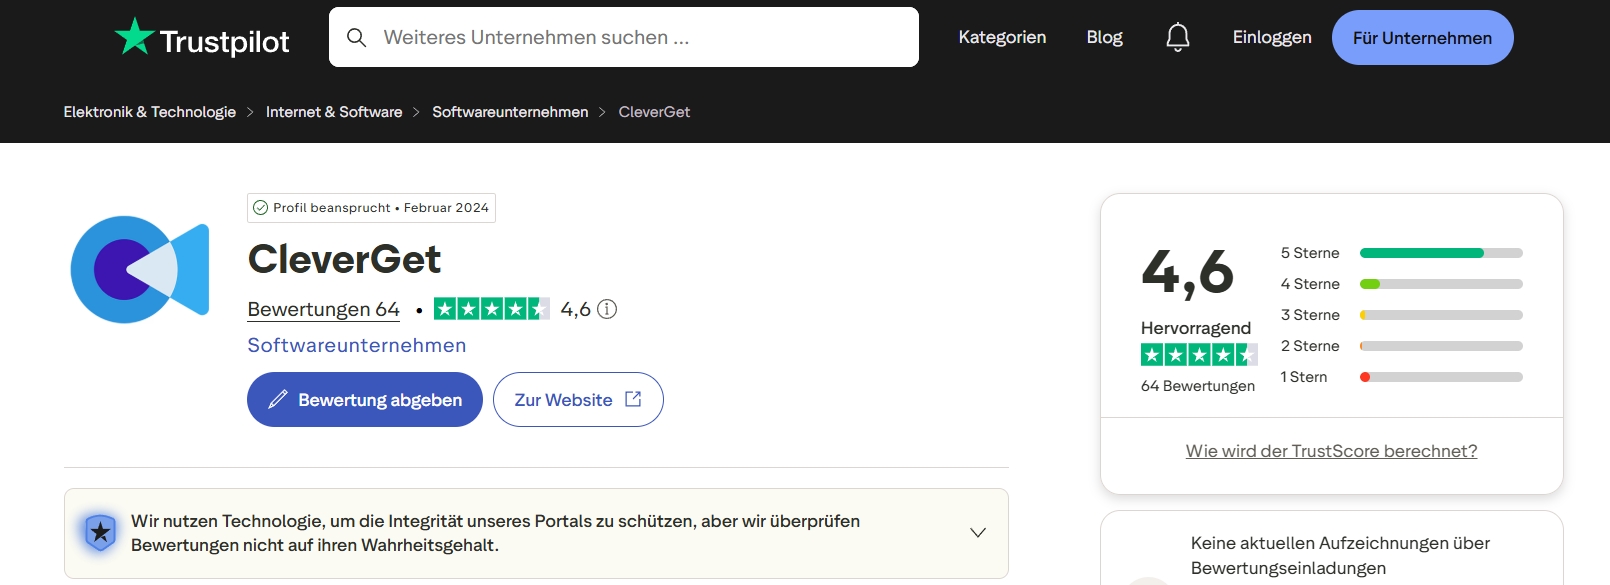This screenshot has width=1610, height=585.
Task: Focus the company search field
Action: point(624,37)
